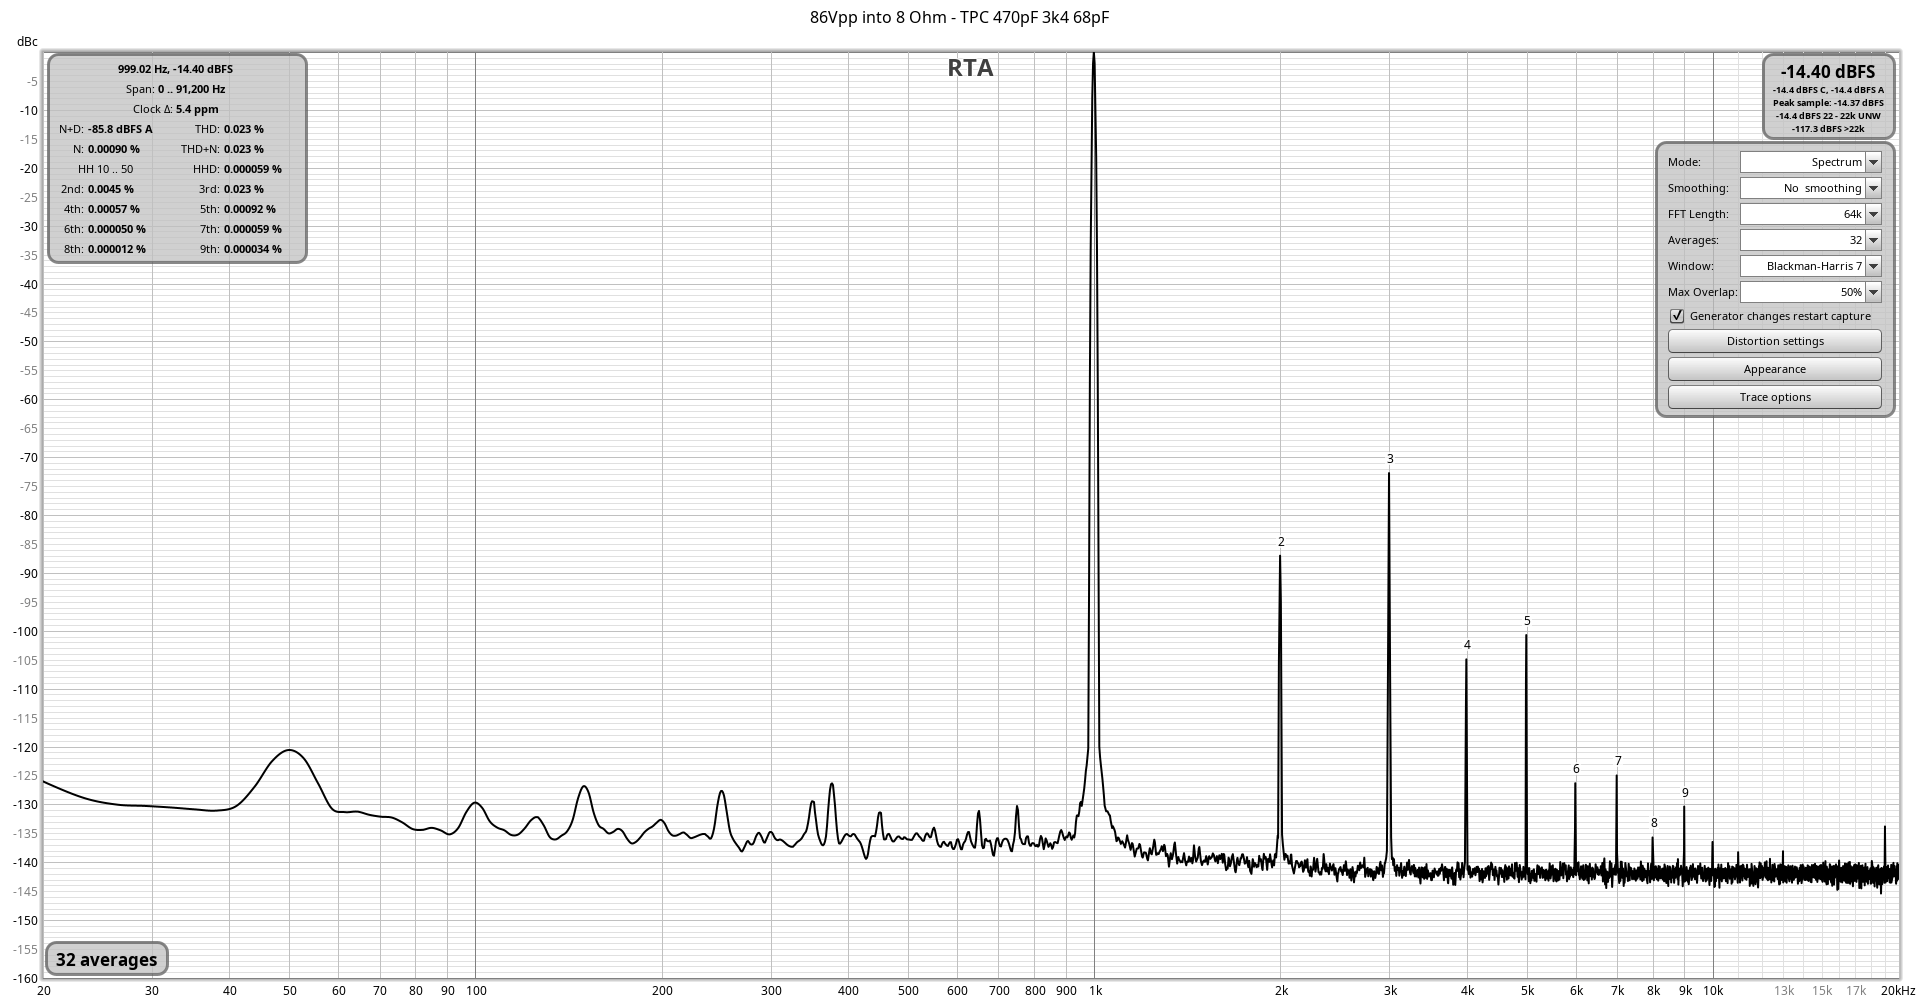The image size is (1920, 1004).
Task: Click the harmonic marker labeled 9
Action: tap(1685, 793)
